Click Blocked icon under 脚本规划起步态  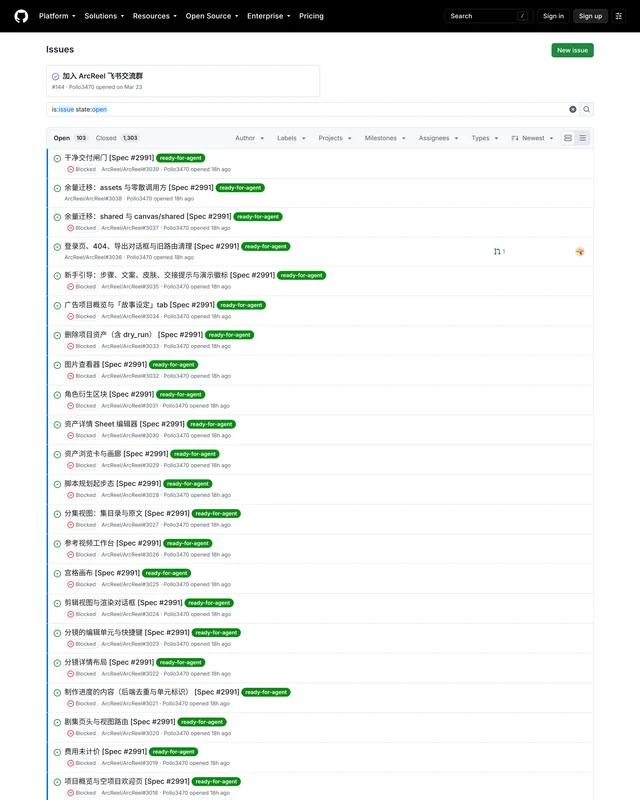70,495
